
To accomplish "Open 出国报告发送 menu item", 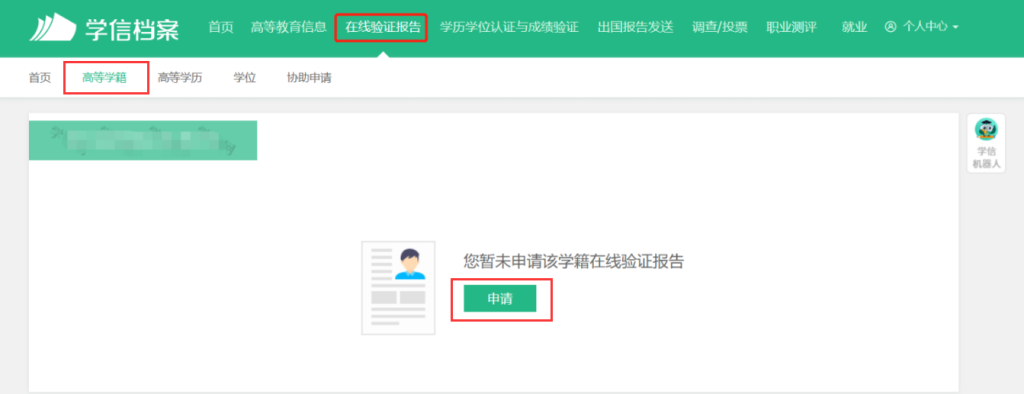I will point(635,27).
